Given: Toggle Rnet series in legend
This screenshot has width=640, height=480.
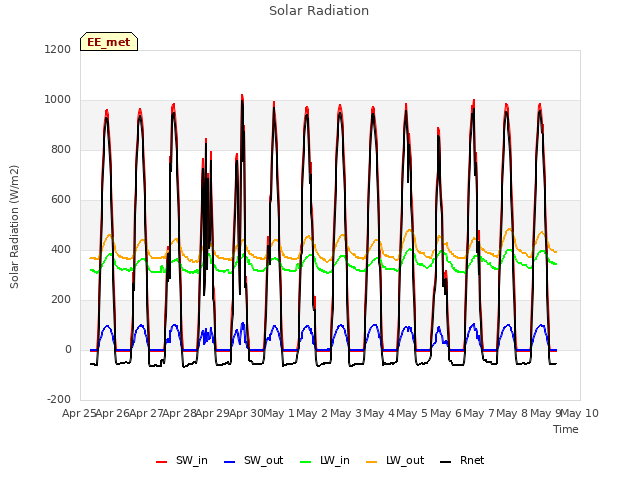Looking at the screenshot, I should click(x=462, y=460).
